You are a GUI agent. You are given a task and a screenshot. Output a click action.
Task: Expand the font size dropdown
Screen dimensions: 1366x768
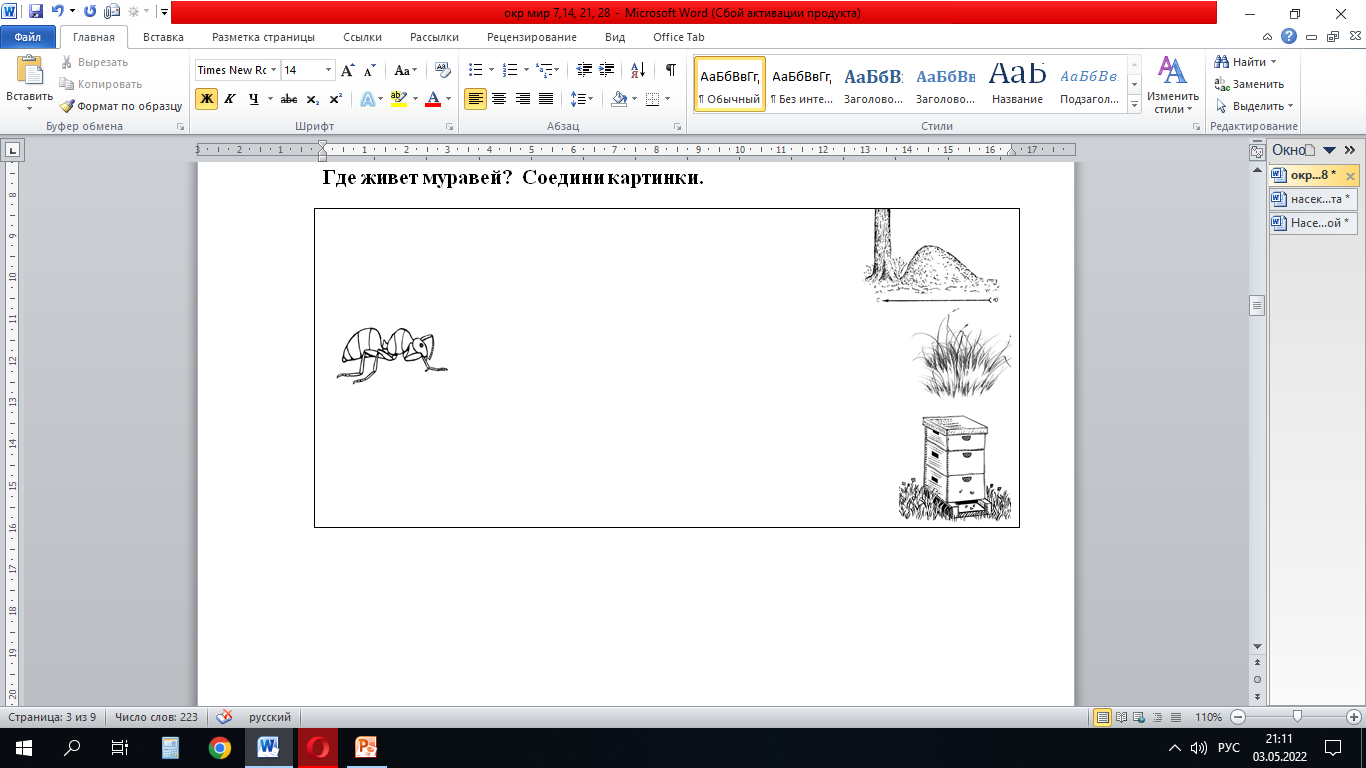[328, 70]
